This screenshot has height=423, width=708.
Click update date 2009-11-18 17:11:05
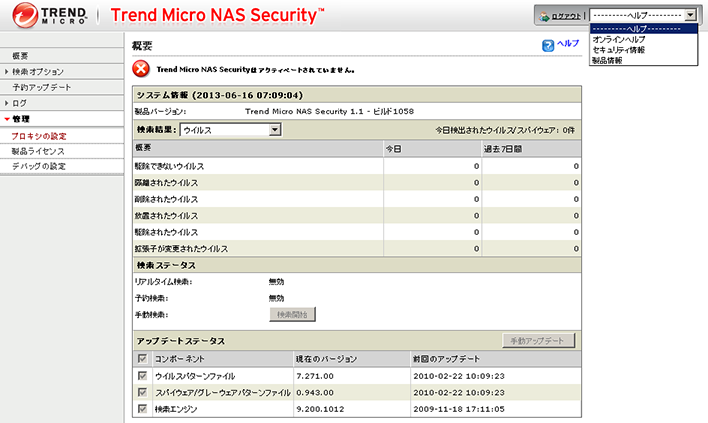[459, 409]
